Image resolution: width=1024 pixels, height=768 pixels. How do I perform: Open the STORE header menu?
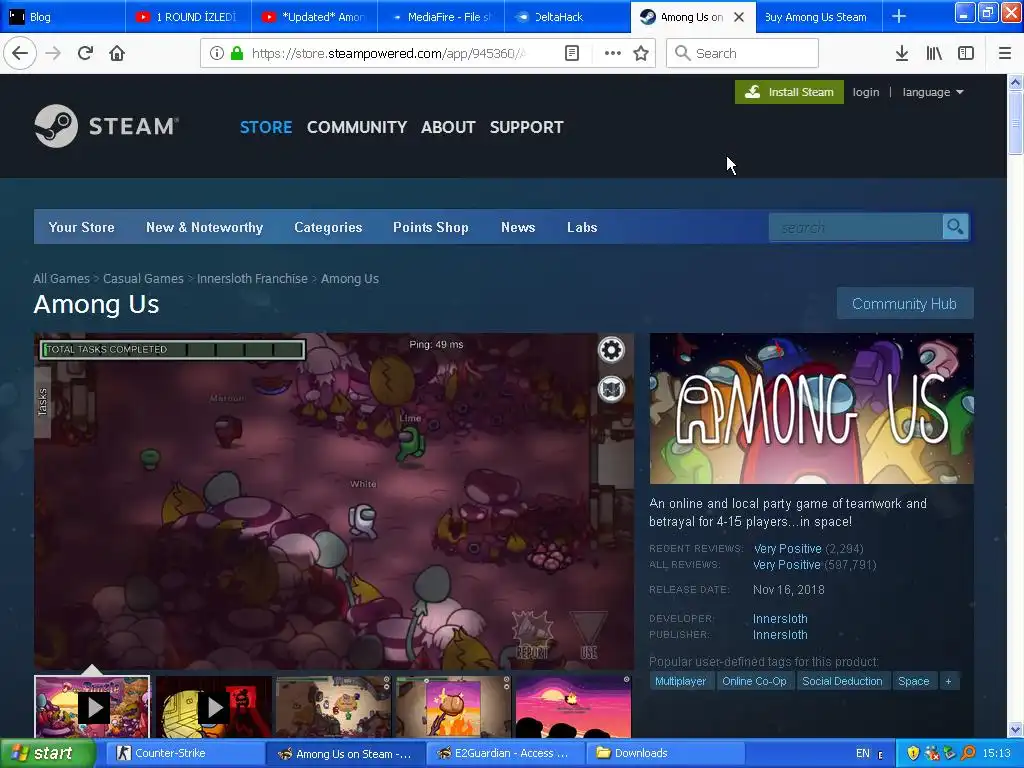tap(266, 127)
